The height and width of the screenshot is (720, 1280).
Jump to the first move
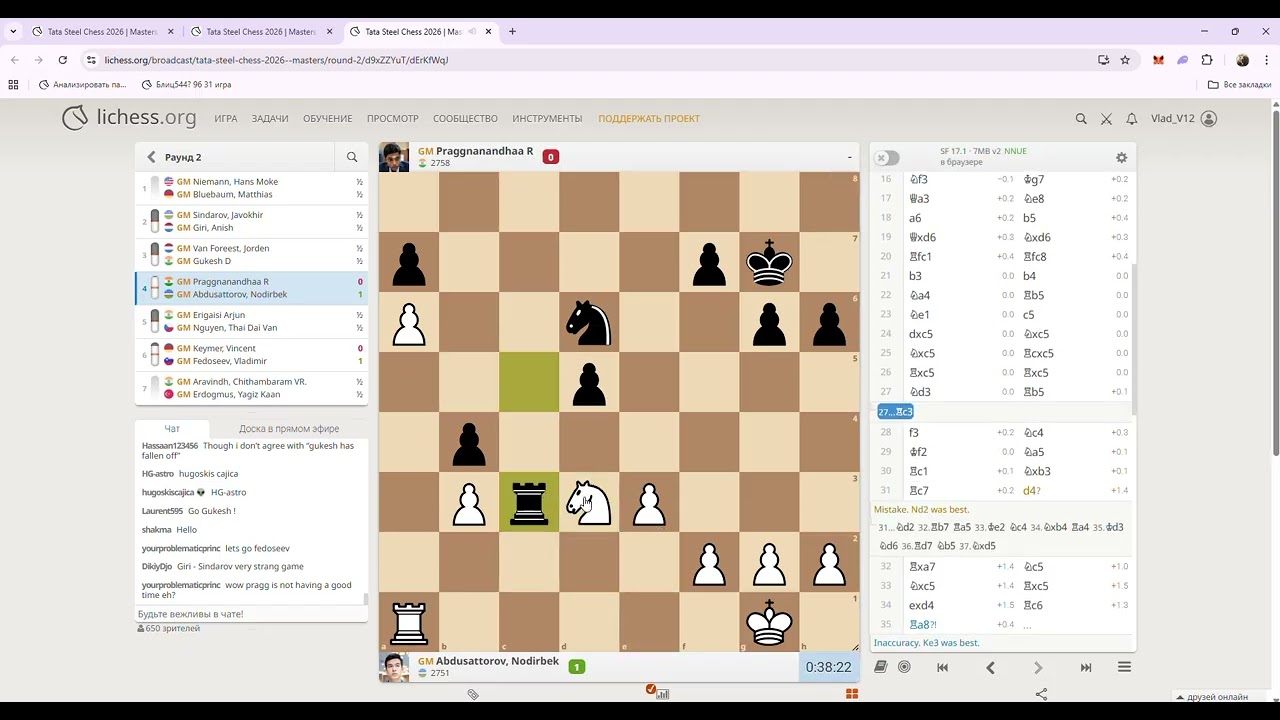click(x=942, y=667)
